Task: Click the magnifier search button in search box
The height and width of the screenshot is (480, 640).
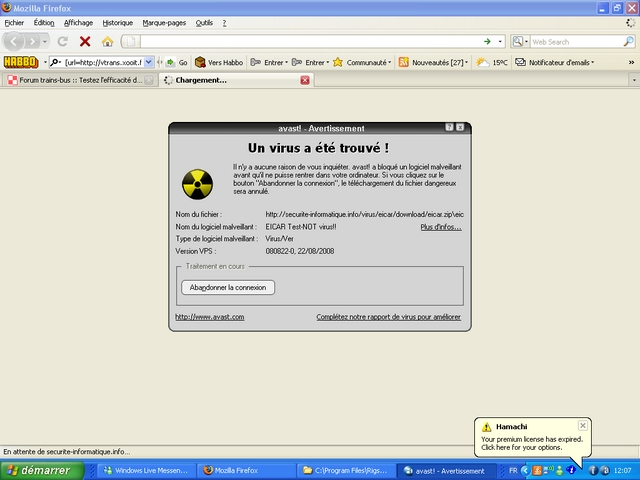Action: coord(629,41)
